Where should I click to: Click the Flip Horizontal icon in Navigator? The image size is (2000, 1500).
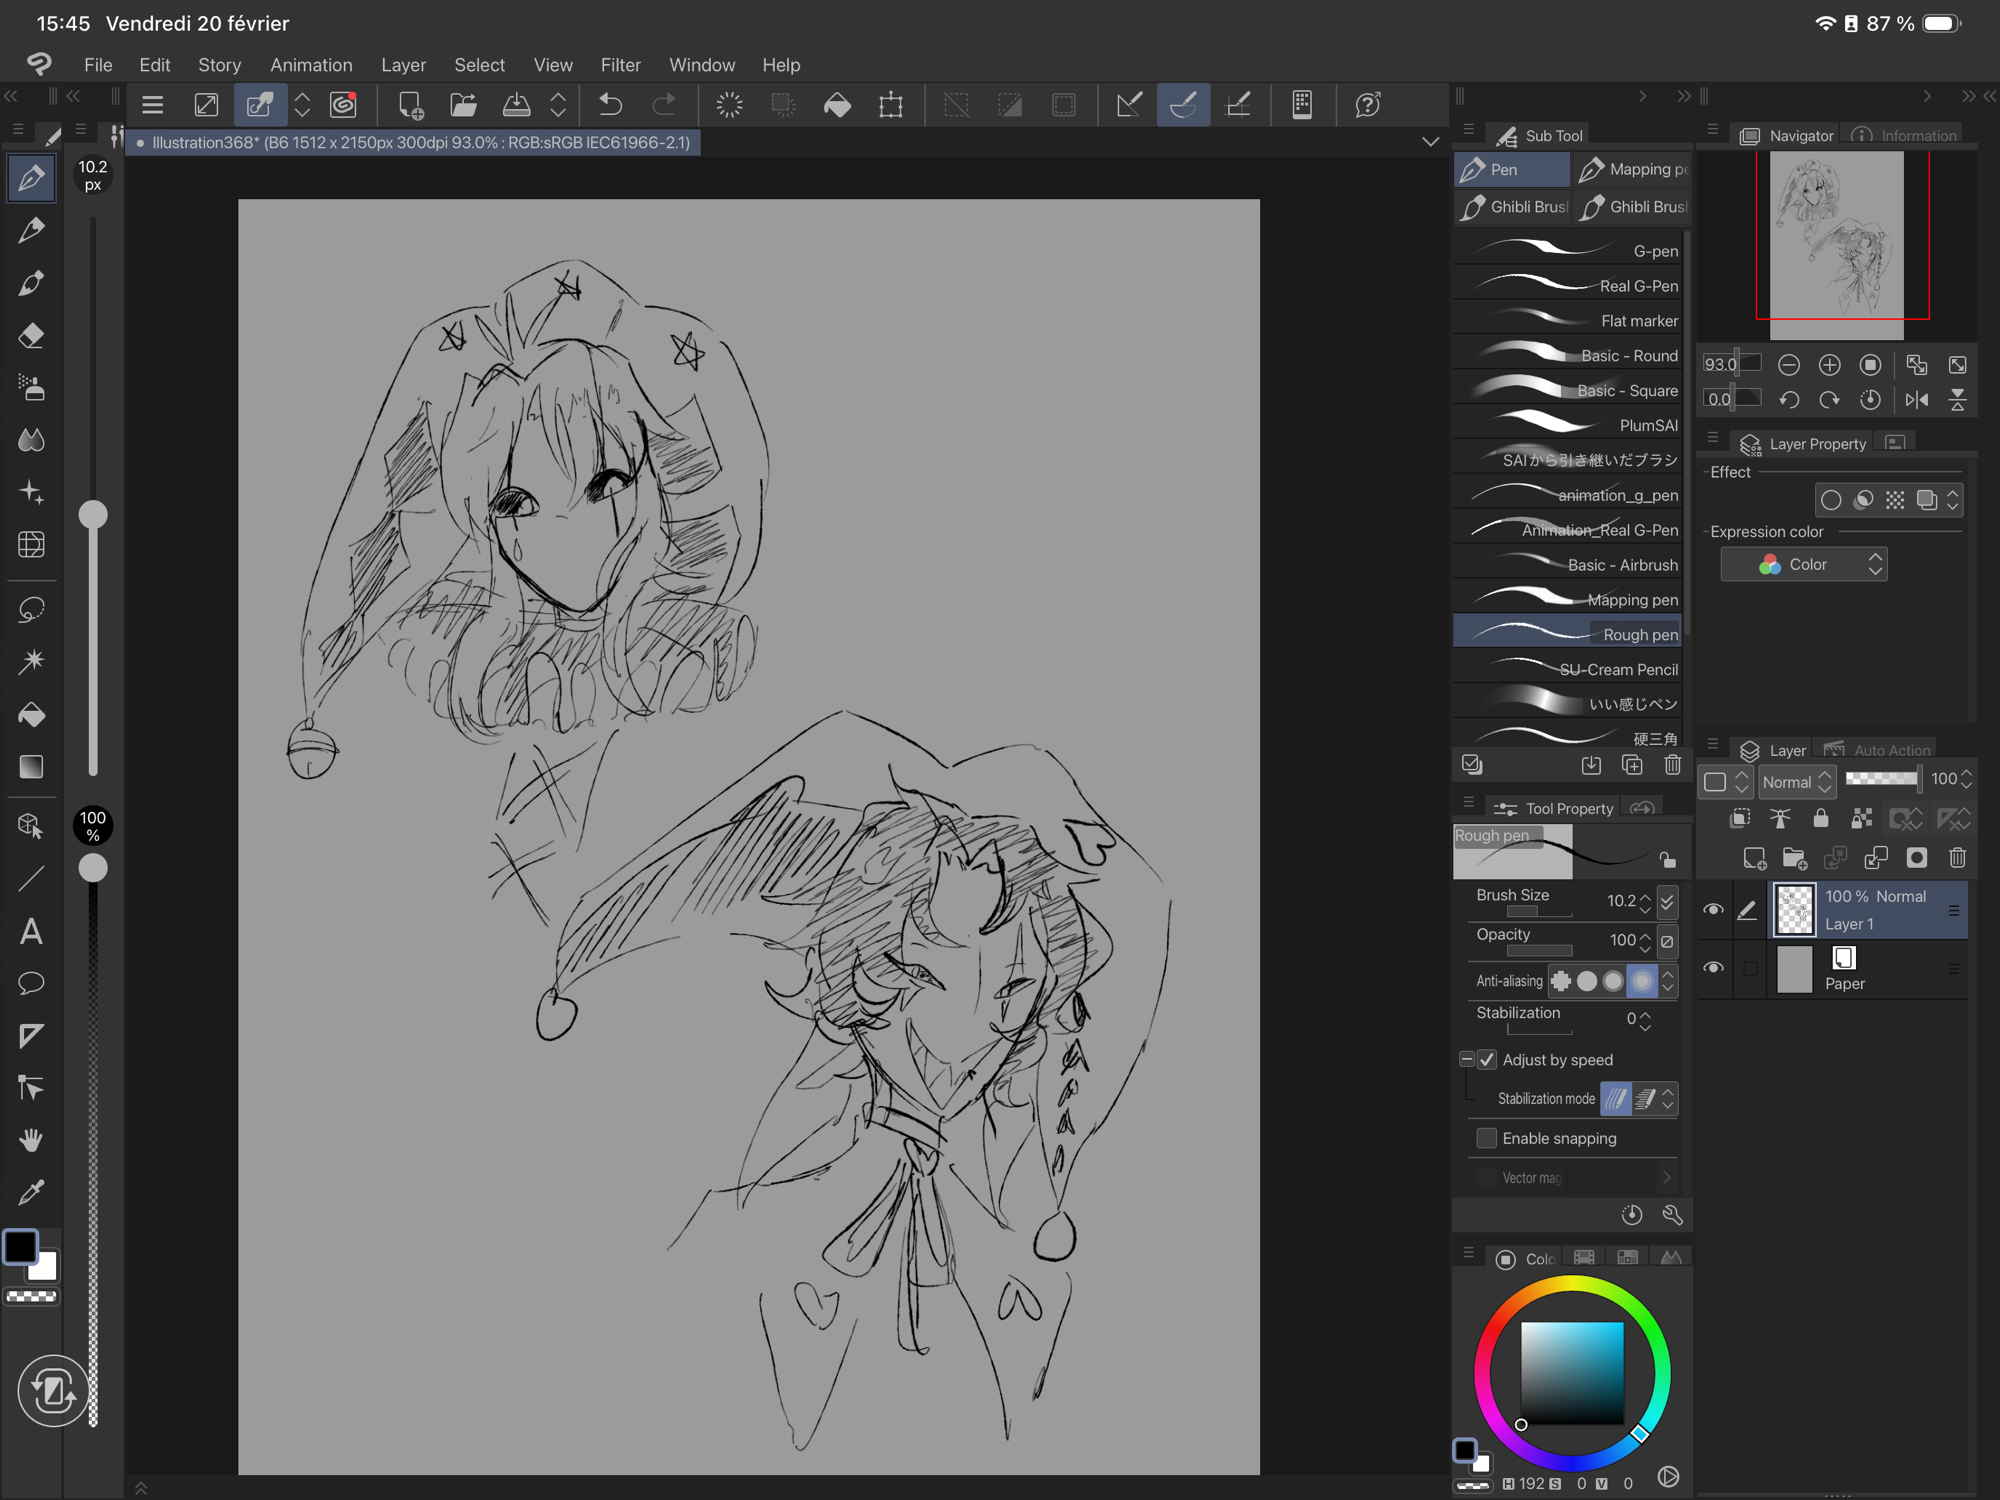coord(1916,400)
